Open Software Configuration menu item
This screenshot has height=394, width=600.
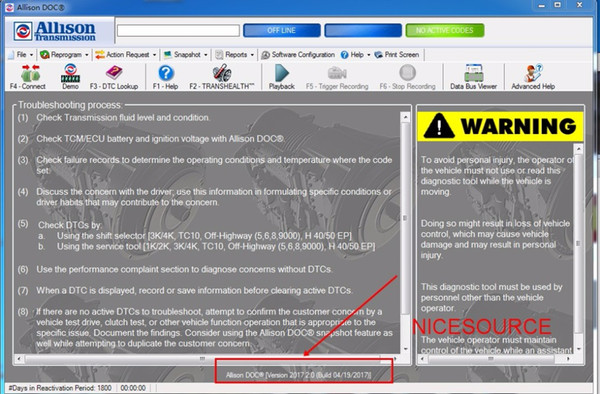pyautogui.click(x=298, y=55)
